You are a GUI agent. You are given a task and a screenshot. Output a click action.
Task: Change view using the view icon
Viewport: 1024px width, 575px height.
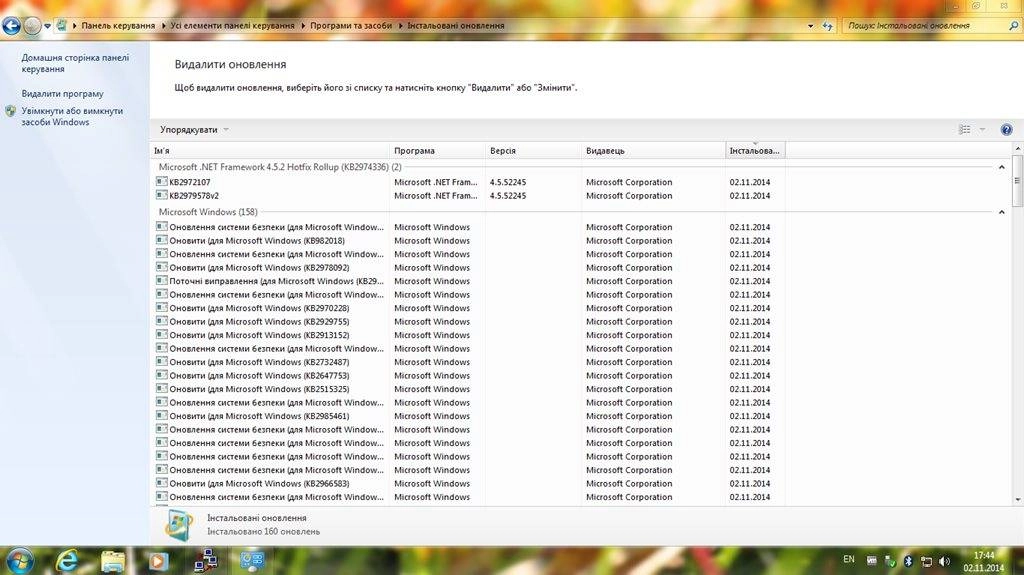[x=964, y=130]
